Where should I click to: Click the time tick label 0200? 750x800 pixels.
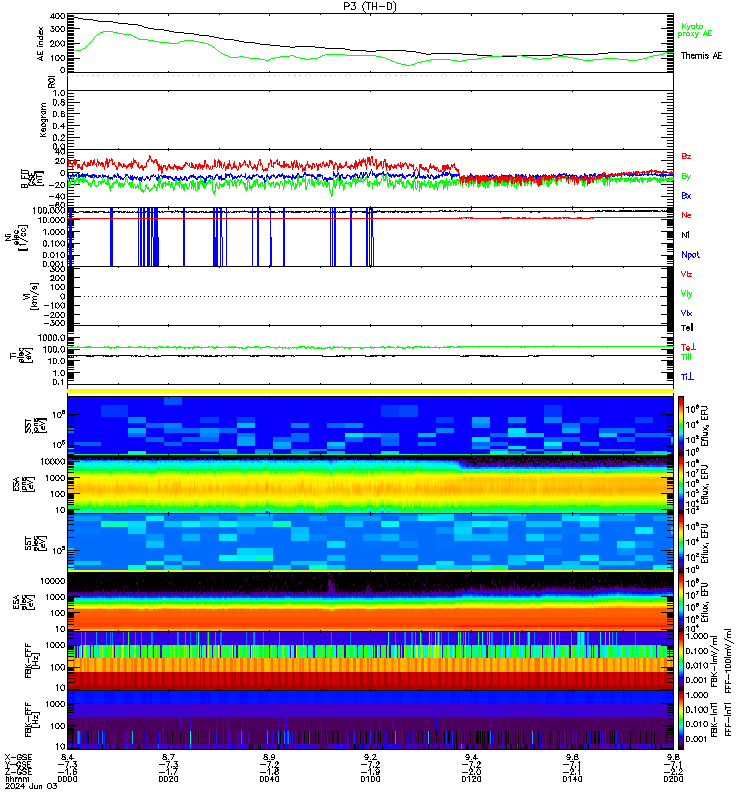click(x=673, y=779)
